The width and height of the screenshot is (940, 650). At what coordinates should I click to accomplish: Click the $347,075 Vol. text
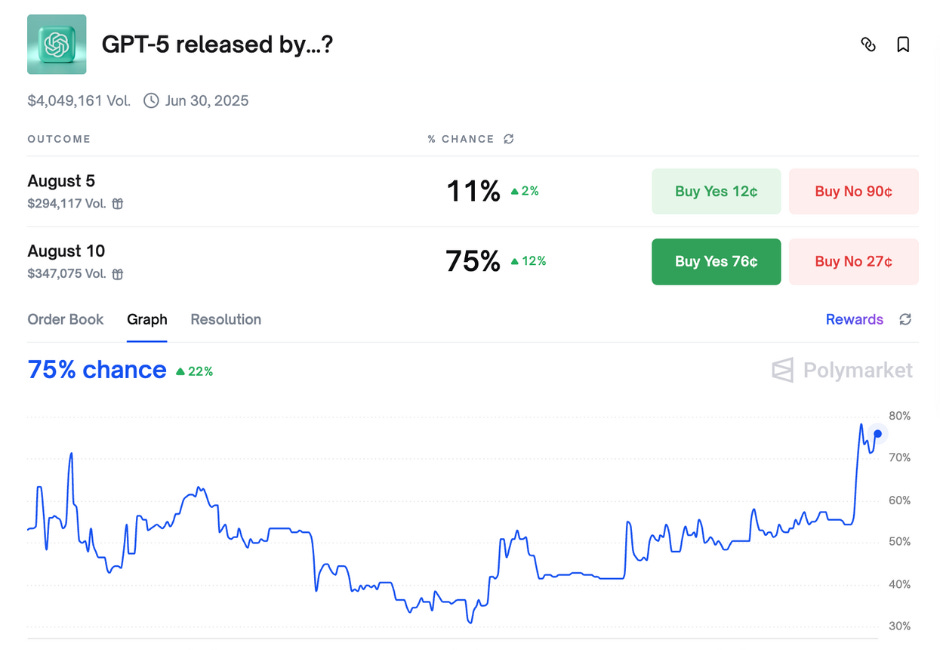pos(67,274)
